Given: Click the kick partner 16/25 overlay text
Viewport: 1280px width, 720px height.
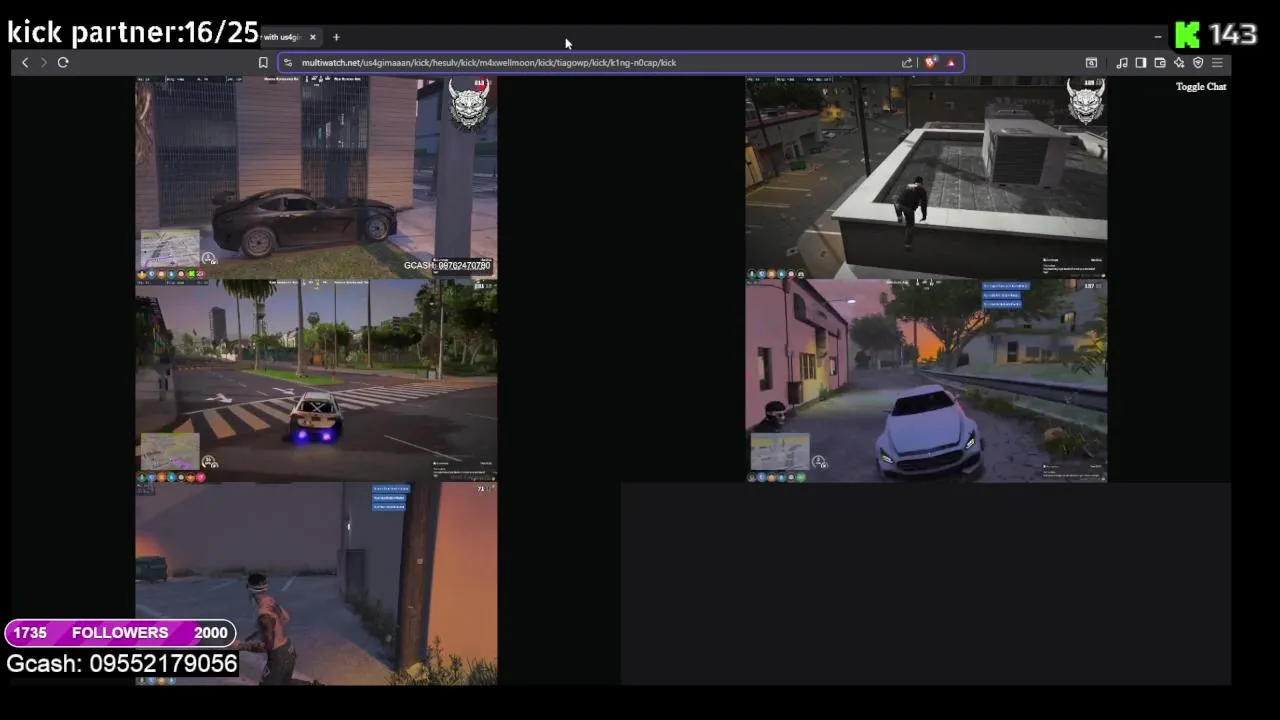Looking at the screenshot, I should pyautogui.click(x=132, y=32).
